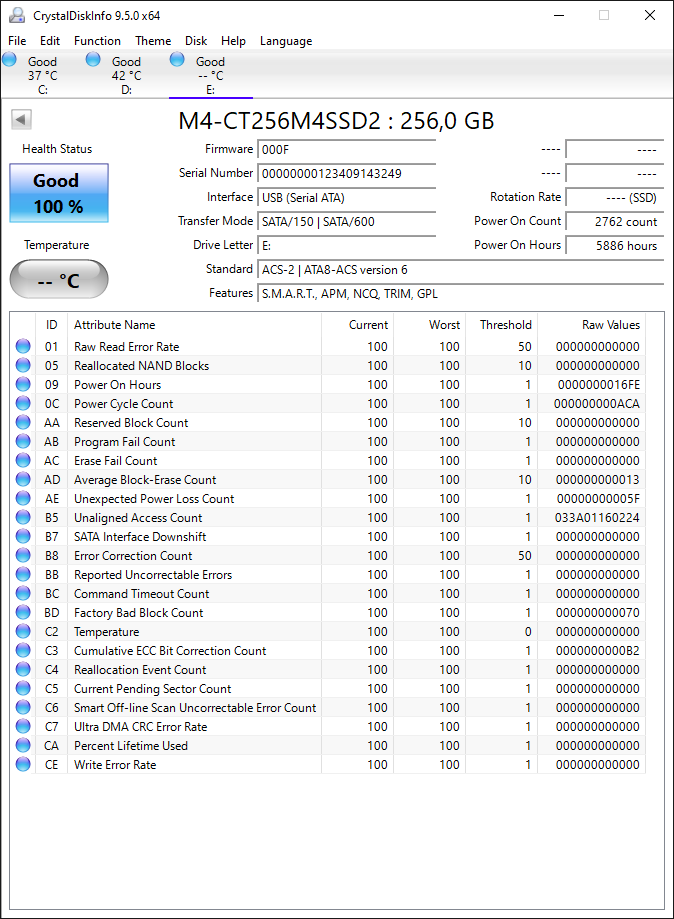Select drive D: tab at 42 °C
This screenshot has width=674, height=919.
pyautogui.click(x=126, y=75)
